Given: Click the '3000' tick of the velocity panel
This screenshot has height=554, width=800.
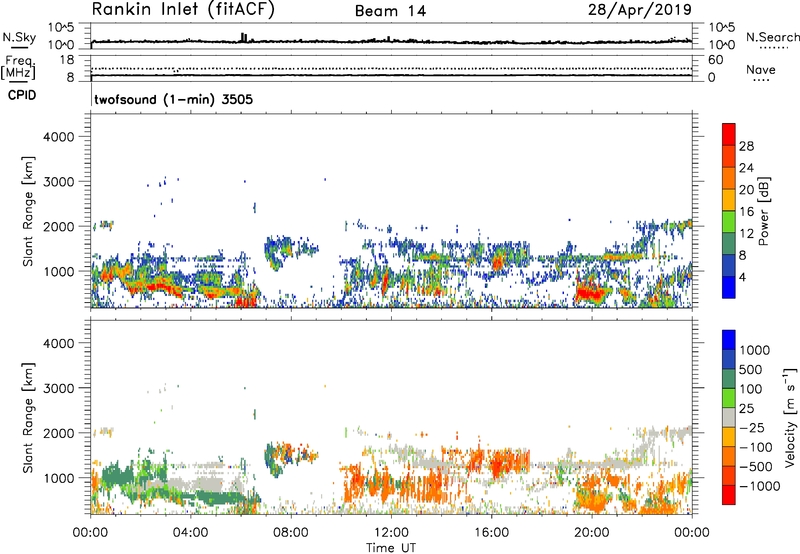Looking at the screenshot, I should (x=59, y=388).
